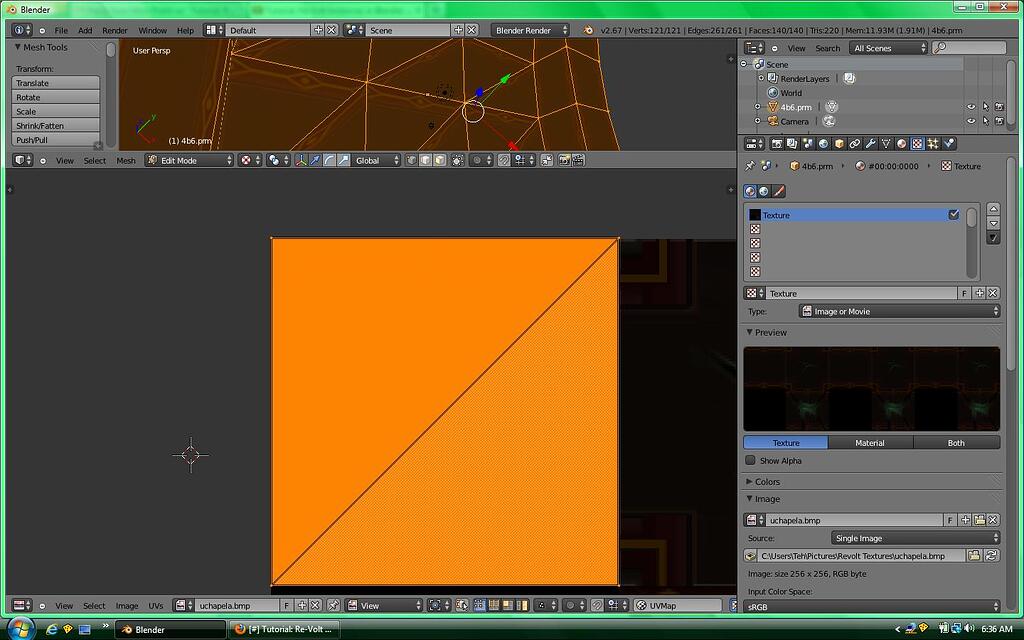Open the Blender Render engine dropdown
Screen dimensions: 1024x640
pos(530,30)
